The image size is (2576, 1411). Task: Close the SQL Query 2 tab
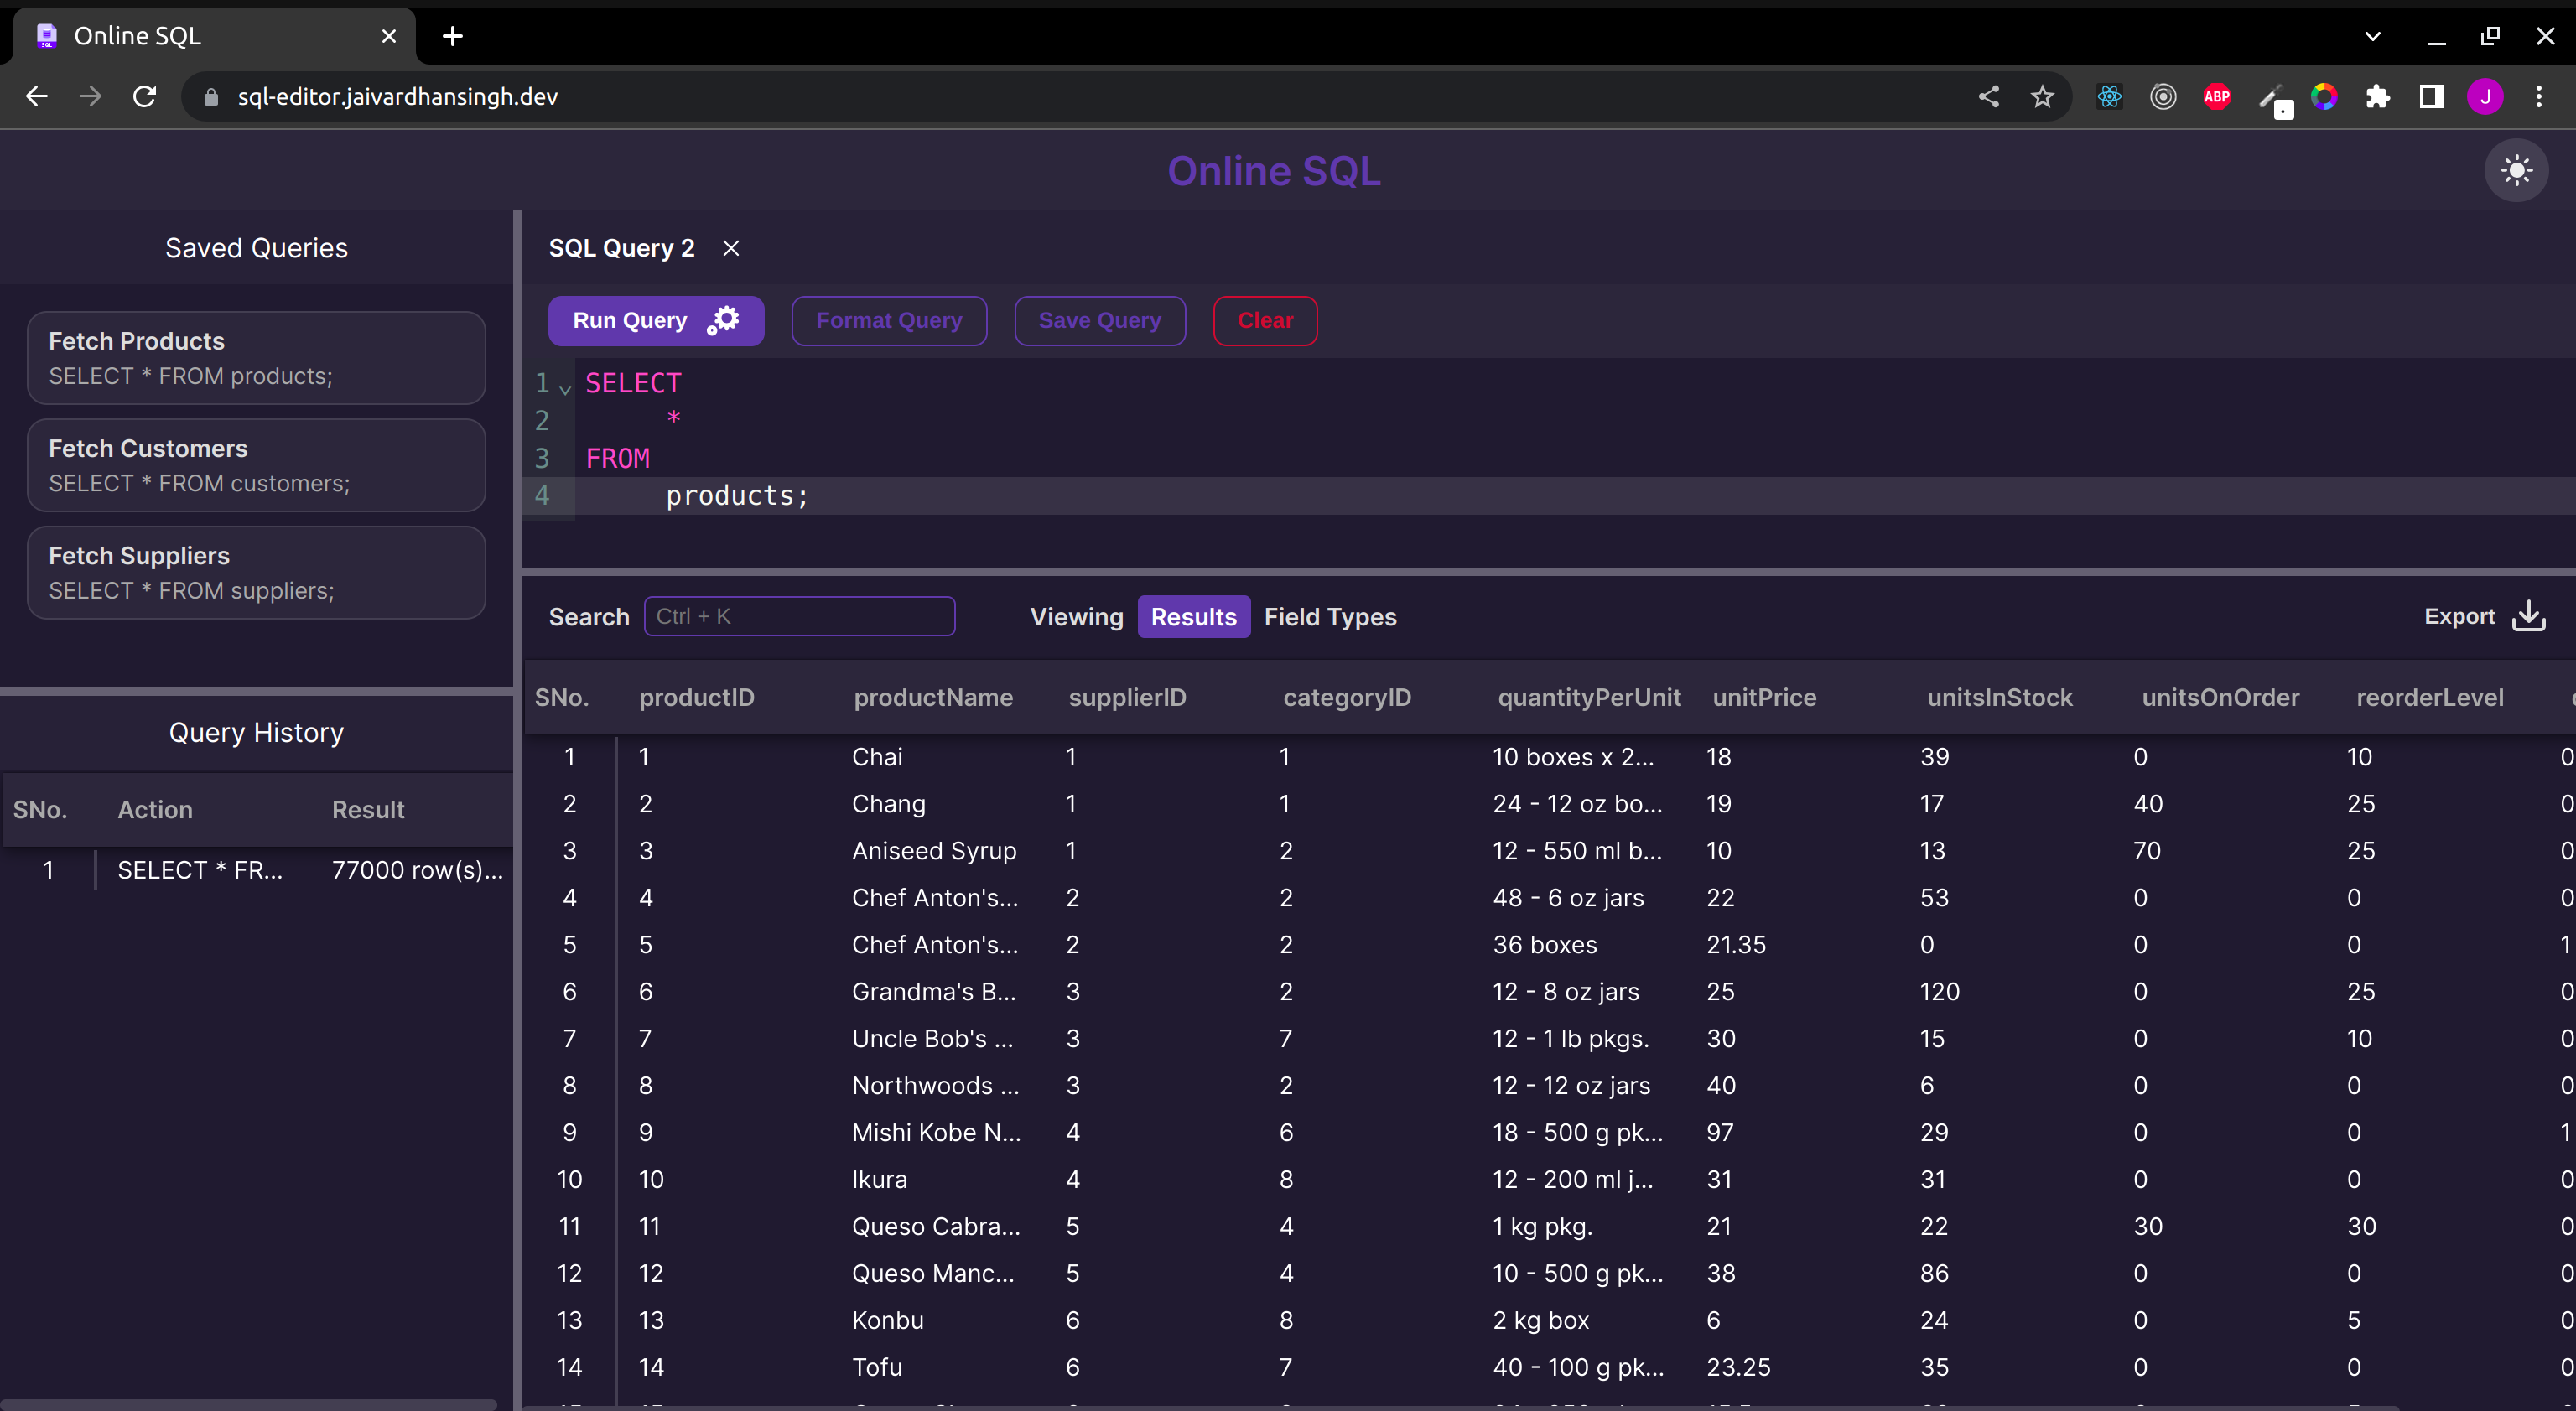pyautogui.click(x=731, y=248)
